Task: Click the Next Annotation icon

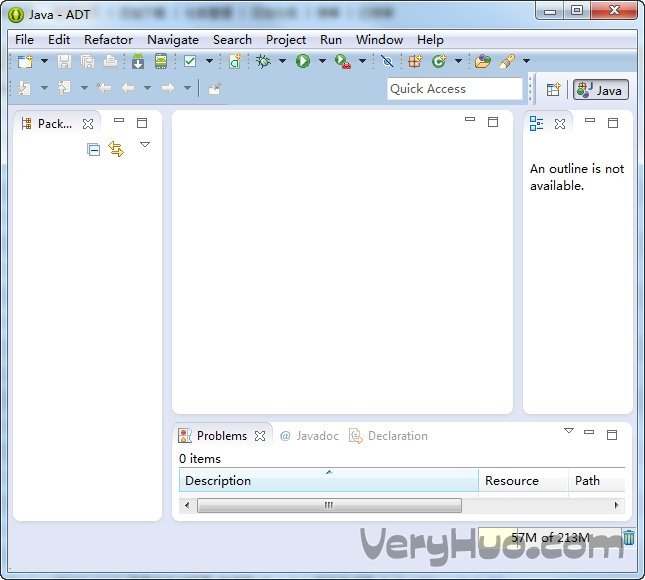Action: pos(24,88)
